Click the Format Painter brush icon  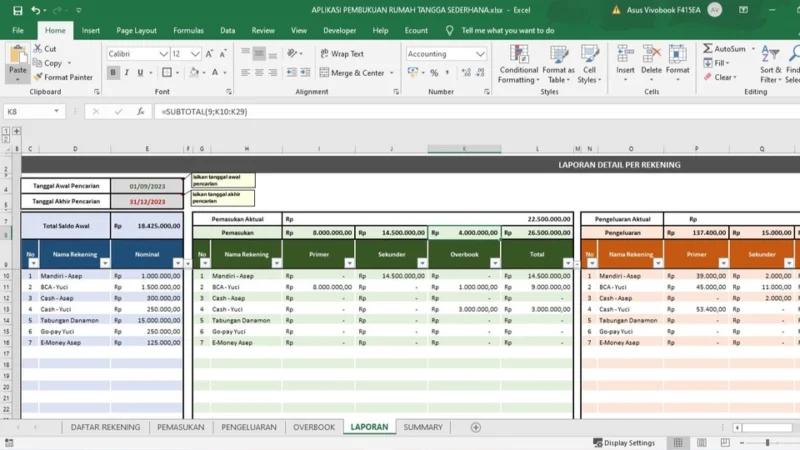pyautogui.click(x=38, y=77)
